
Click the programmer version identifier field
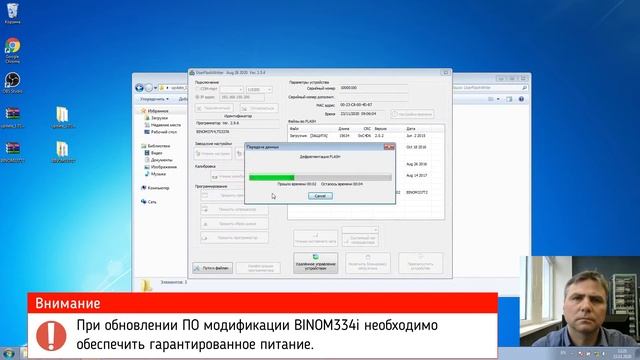(x=237, y=123)
